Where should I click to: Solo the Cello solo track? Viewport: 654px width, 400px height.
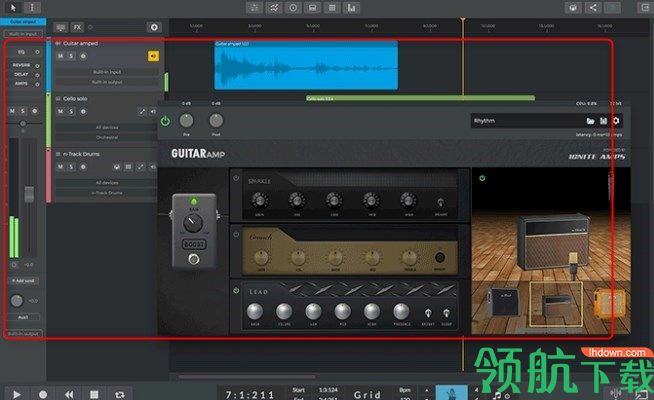point(71,111)
